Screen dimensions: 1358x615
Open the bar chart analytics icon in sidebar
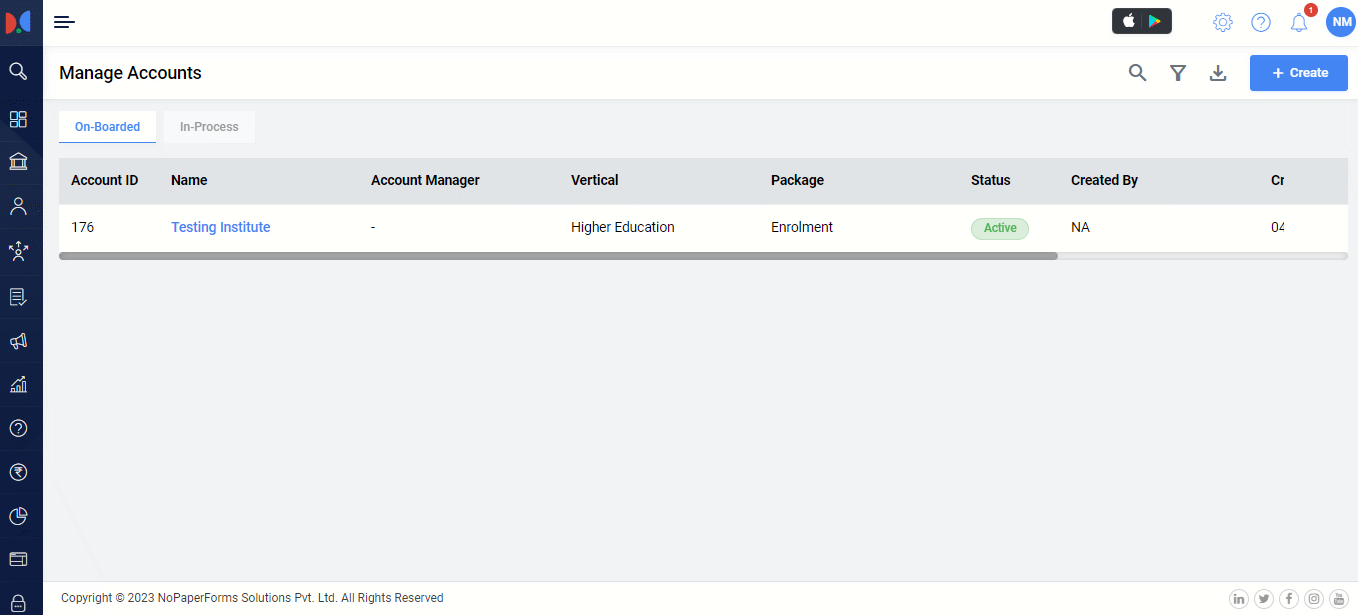click(x=18, y=384)
